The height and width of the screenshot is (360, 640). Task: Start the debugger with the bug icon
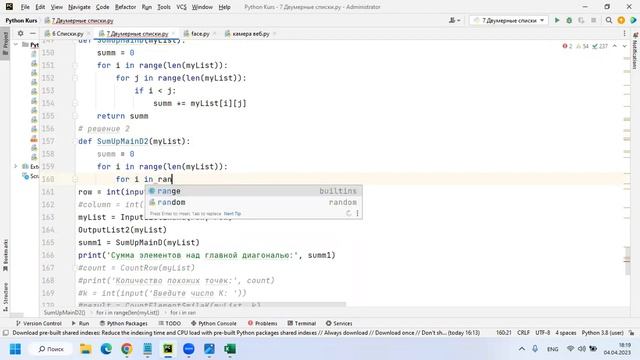[x=569, y=20]
